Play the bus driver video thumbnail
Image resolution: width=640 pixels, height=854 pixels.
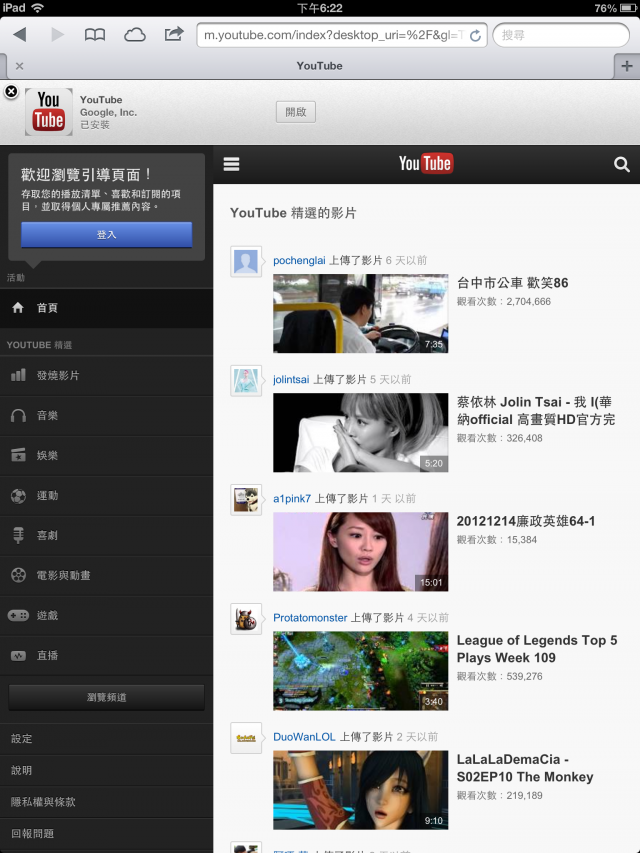point(361,313)
